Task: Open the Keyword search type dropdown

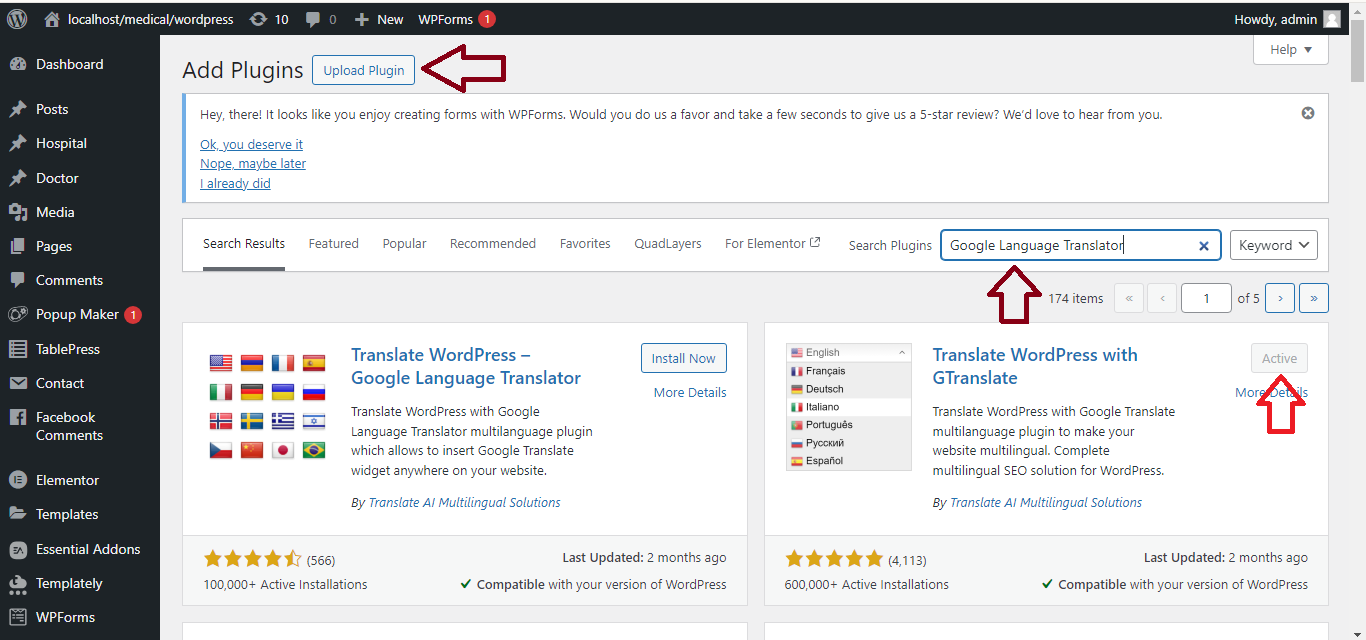Action: coord(1273,245)
